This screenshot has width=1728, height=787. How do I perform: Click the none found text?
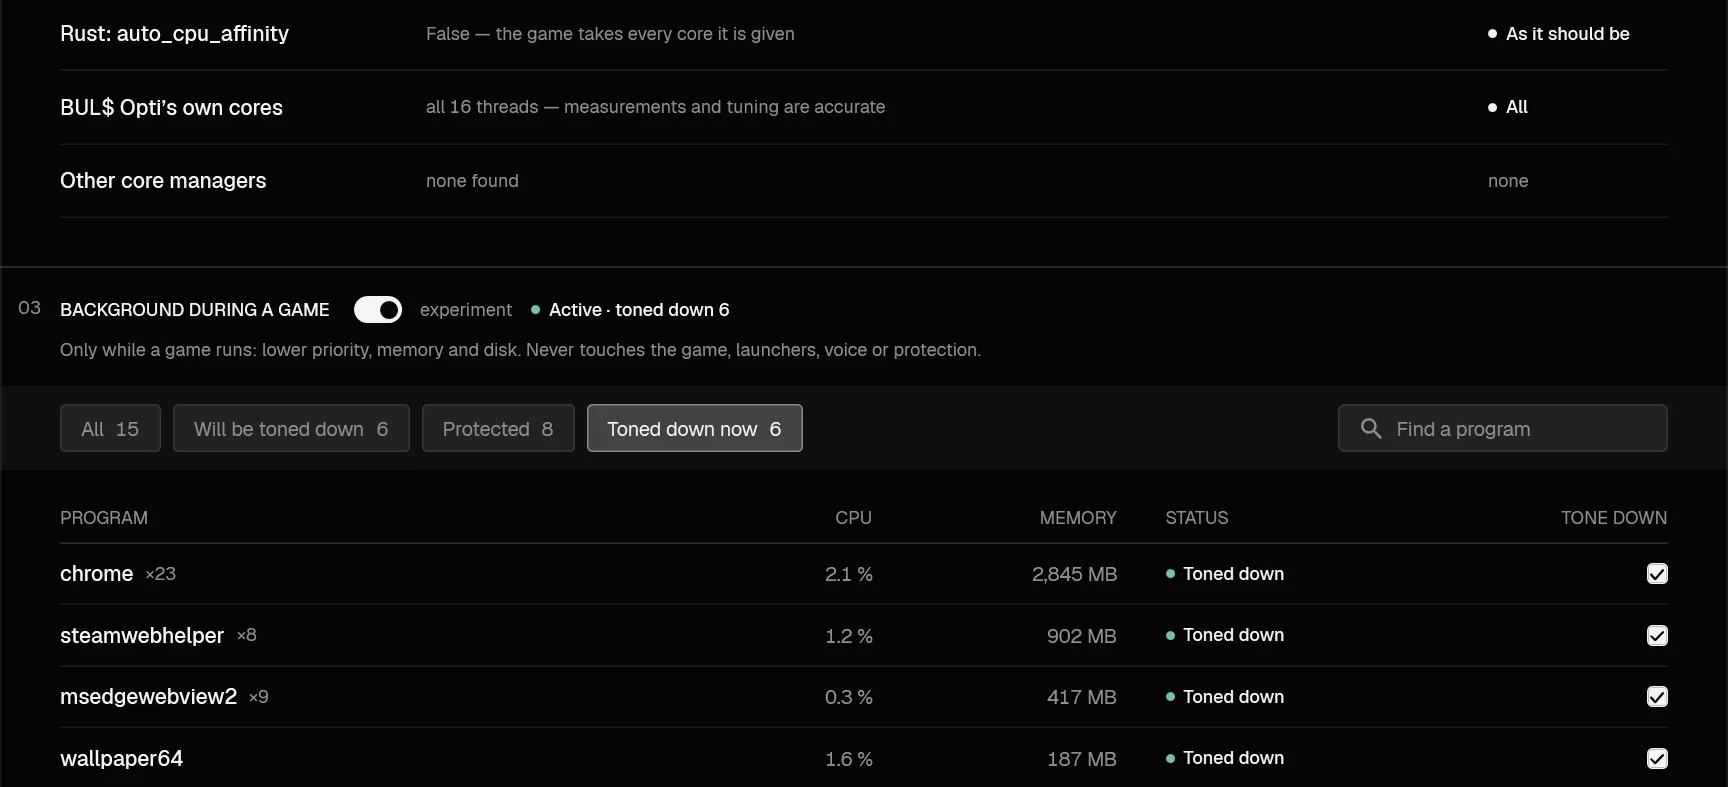click(x=472, y=181)
